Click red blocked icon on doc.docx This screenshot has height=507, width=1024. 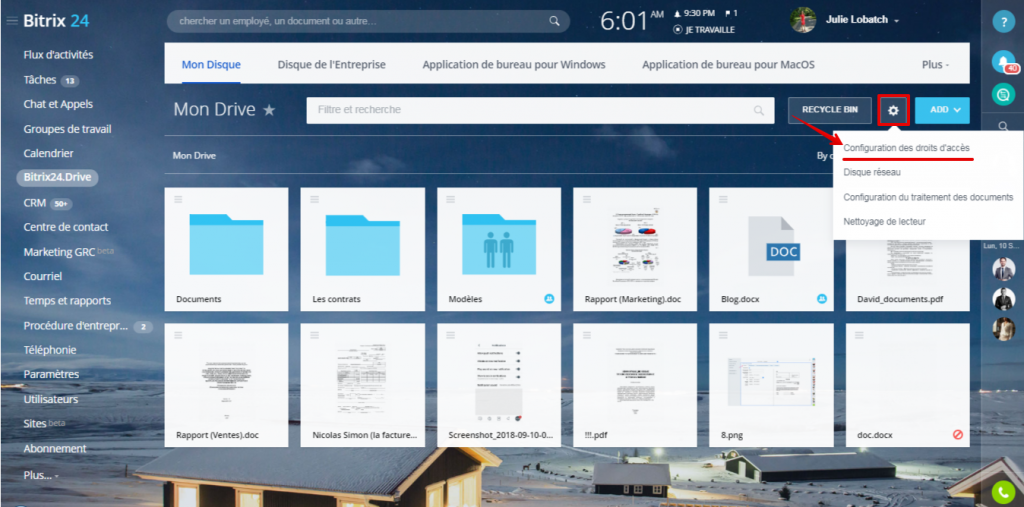958,434
